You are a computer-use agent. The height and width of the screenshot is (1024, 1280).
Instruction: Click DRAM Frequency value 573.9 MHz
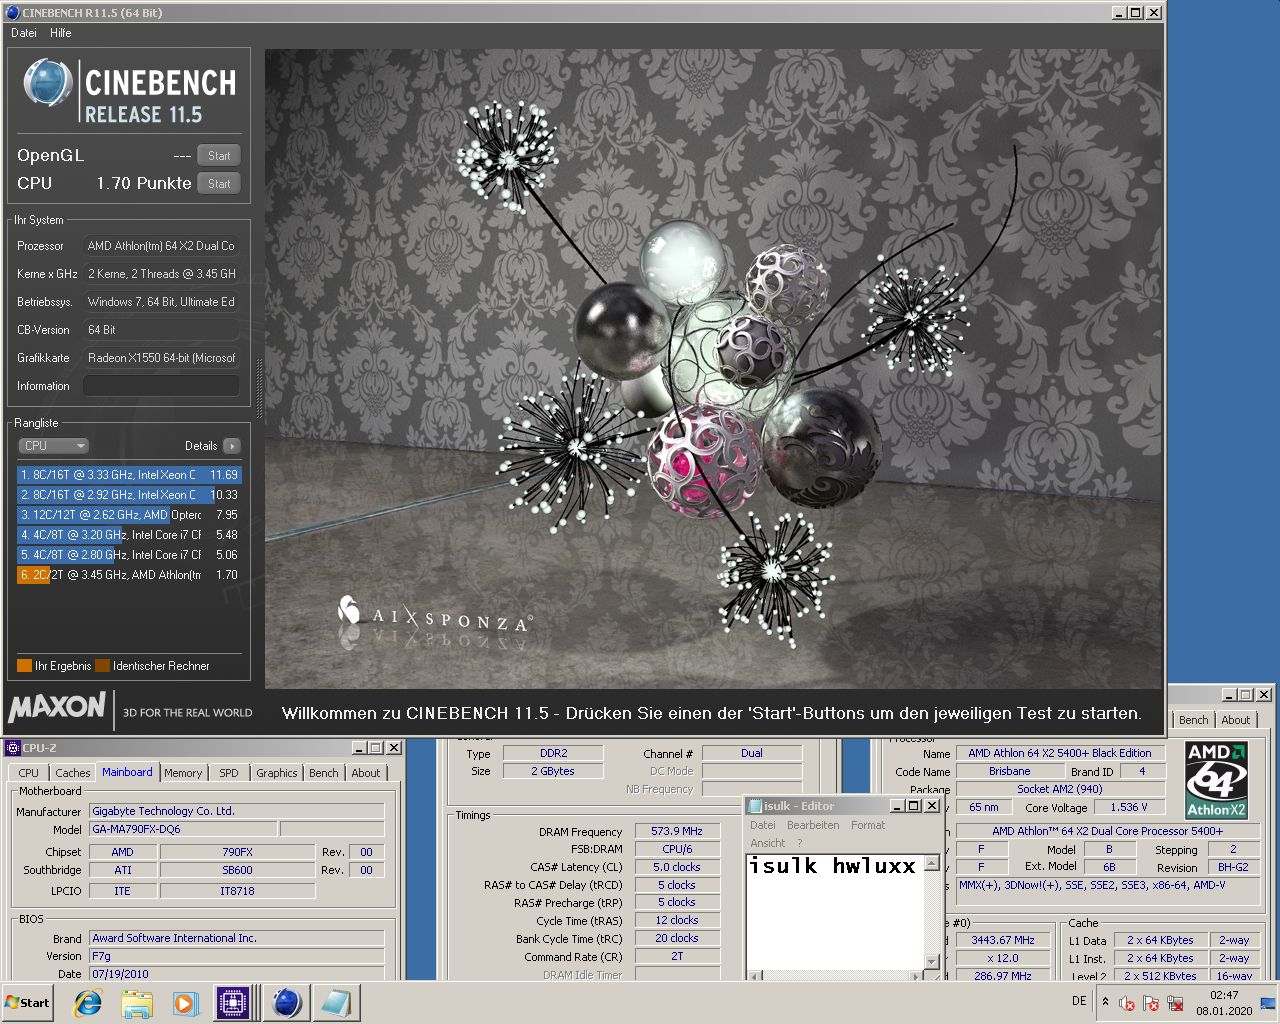677,831
